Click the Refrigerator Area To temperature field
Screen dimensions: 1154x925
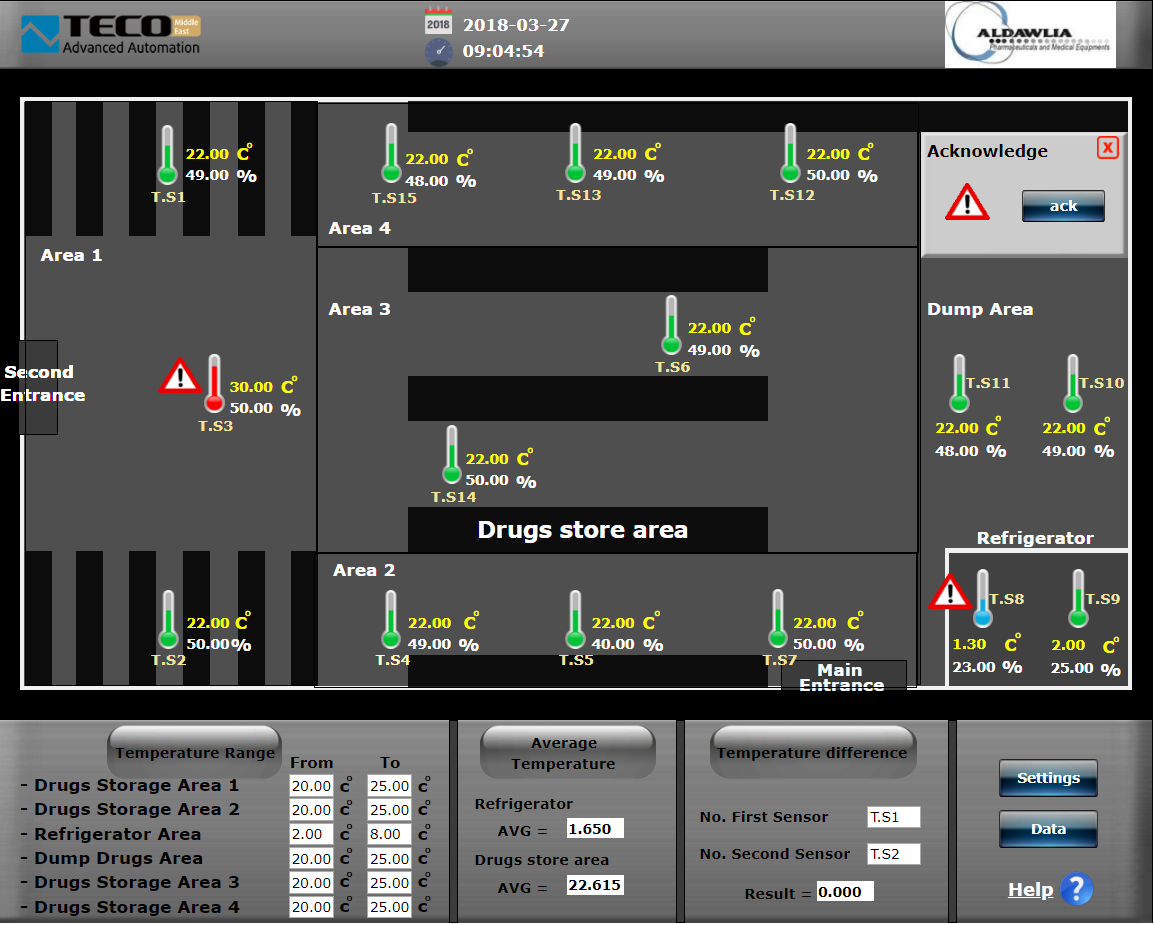(388, 834)
